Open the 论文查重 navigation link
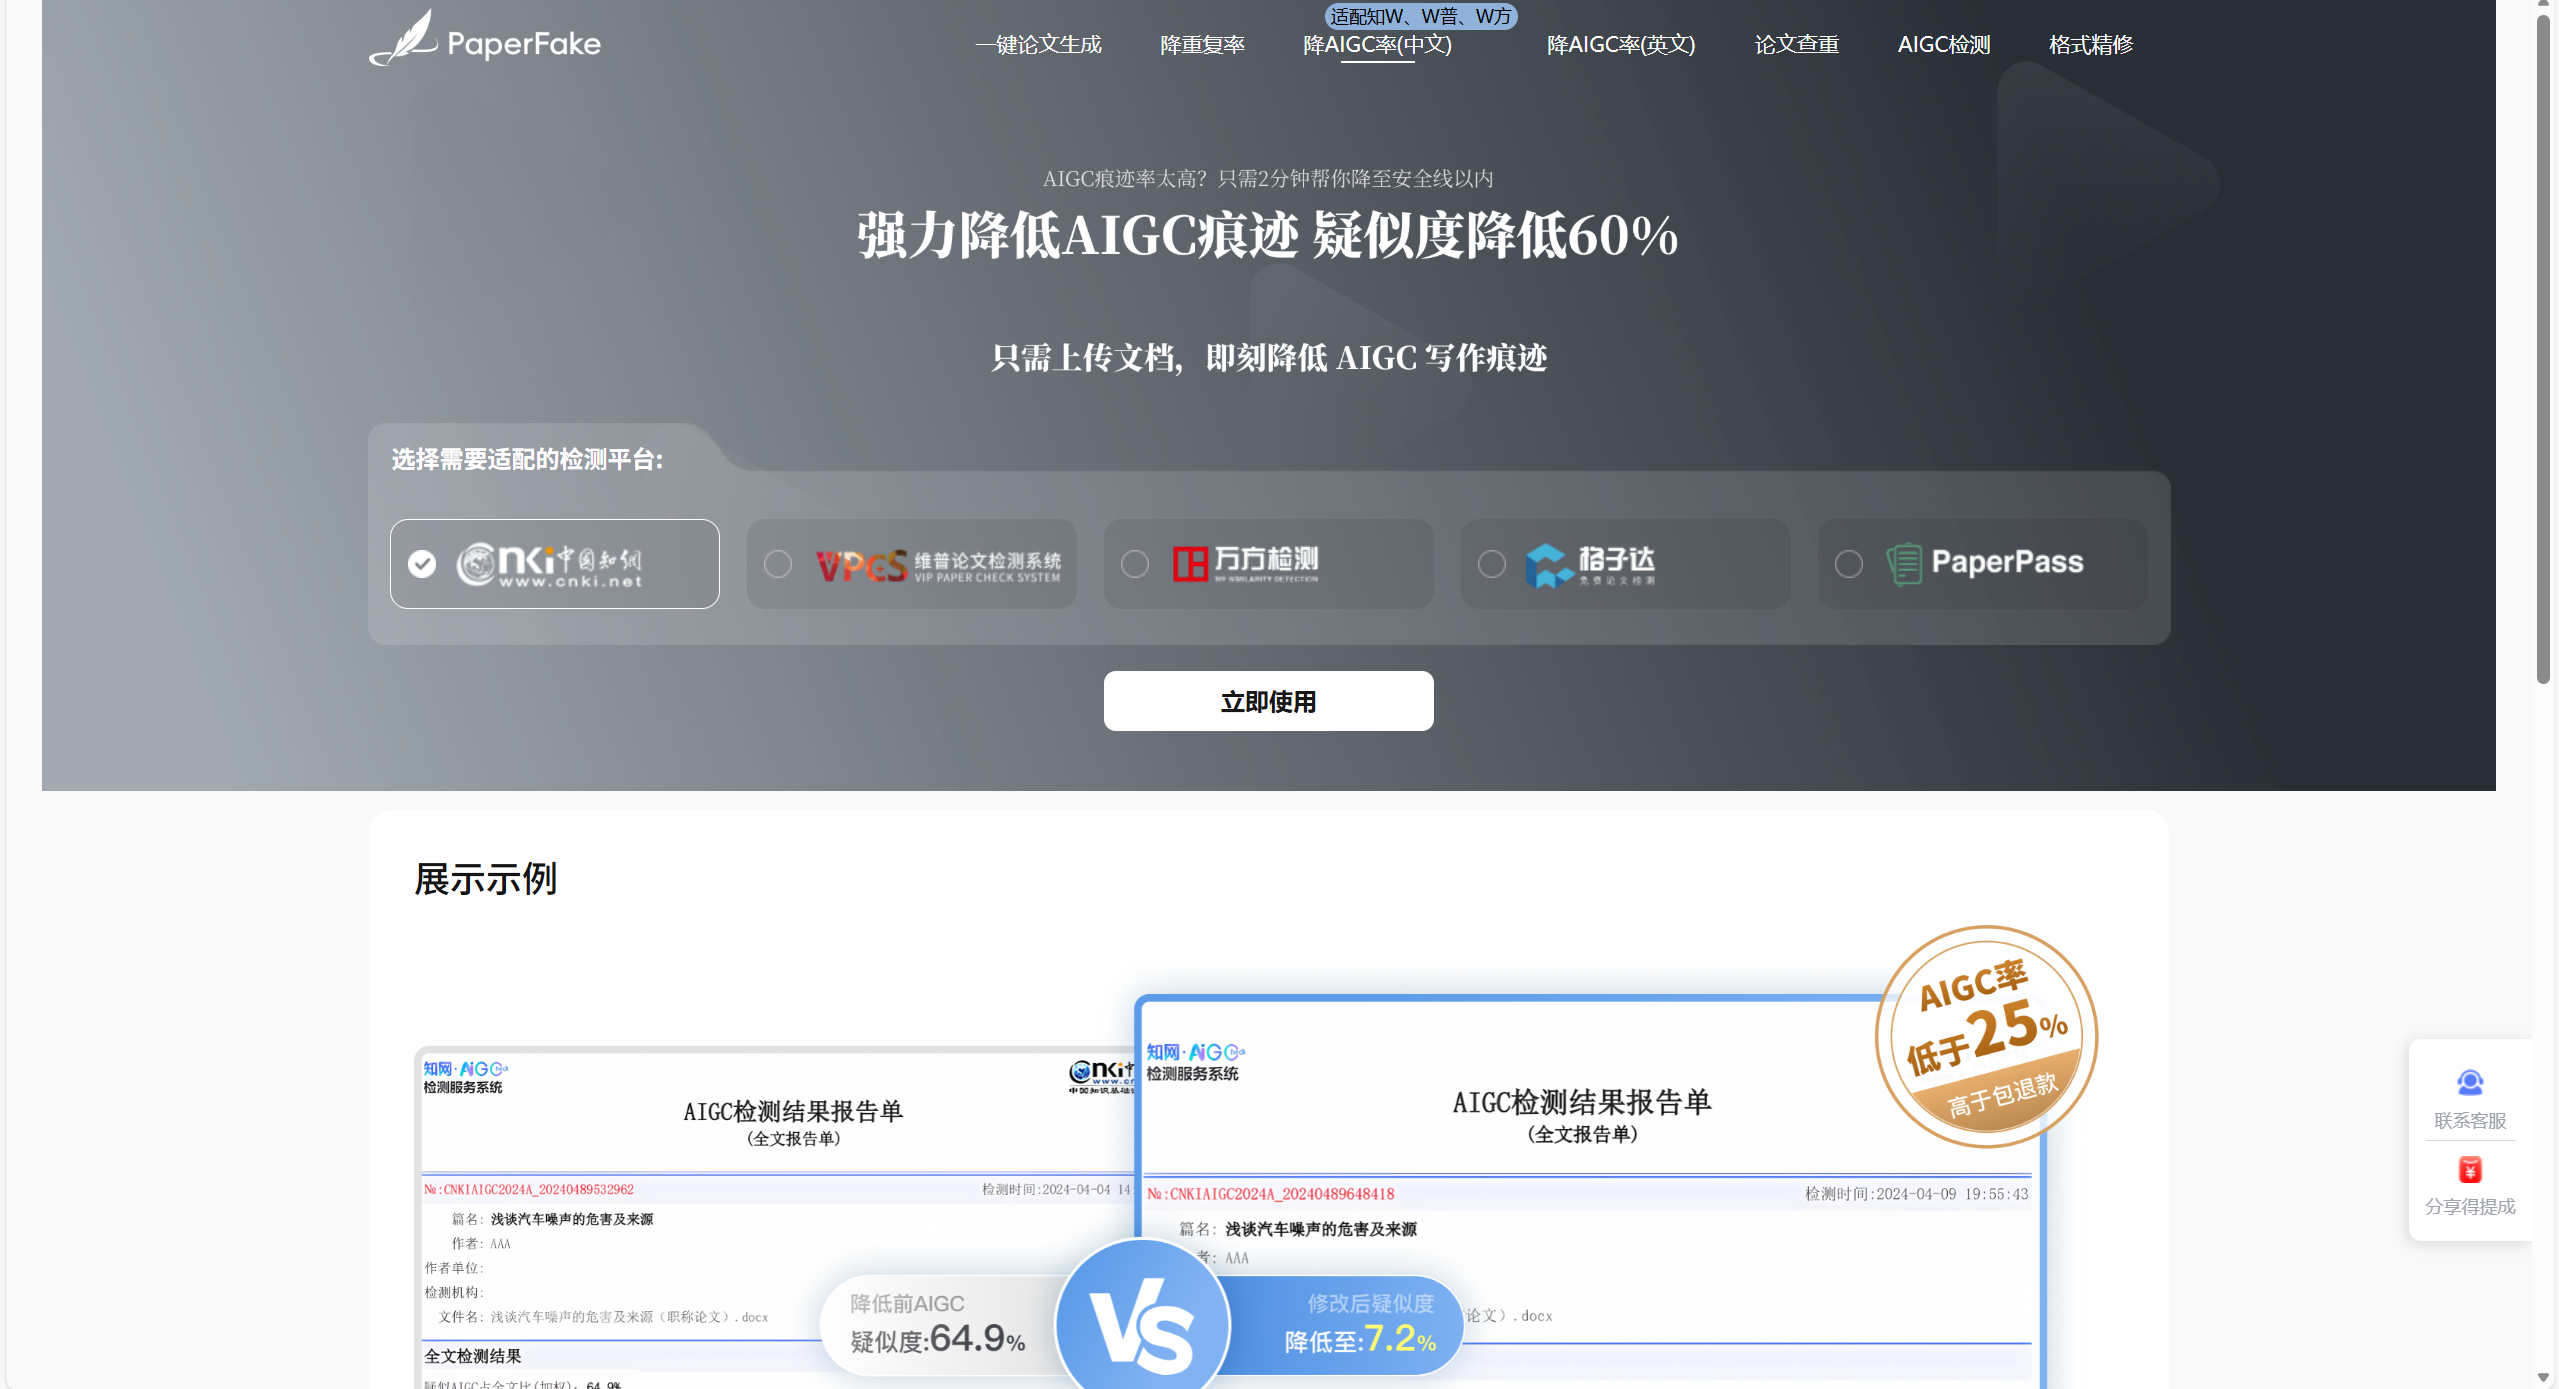Screen dimensions: 2559x1389 click(x=1796, y=45)
